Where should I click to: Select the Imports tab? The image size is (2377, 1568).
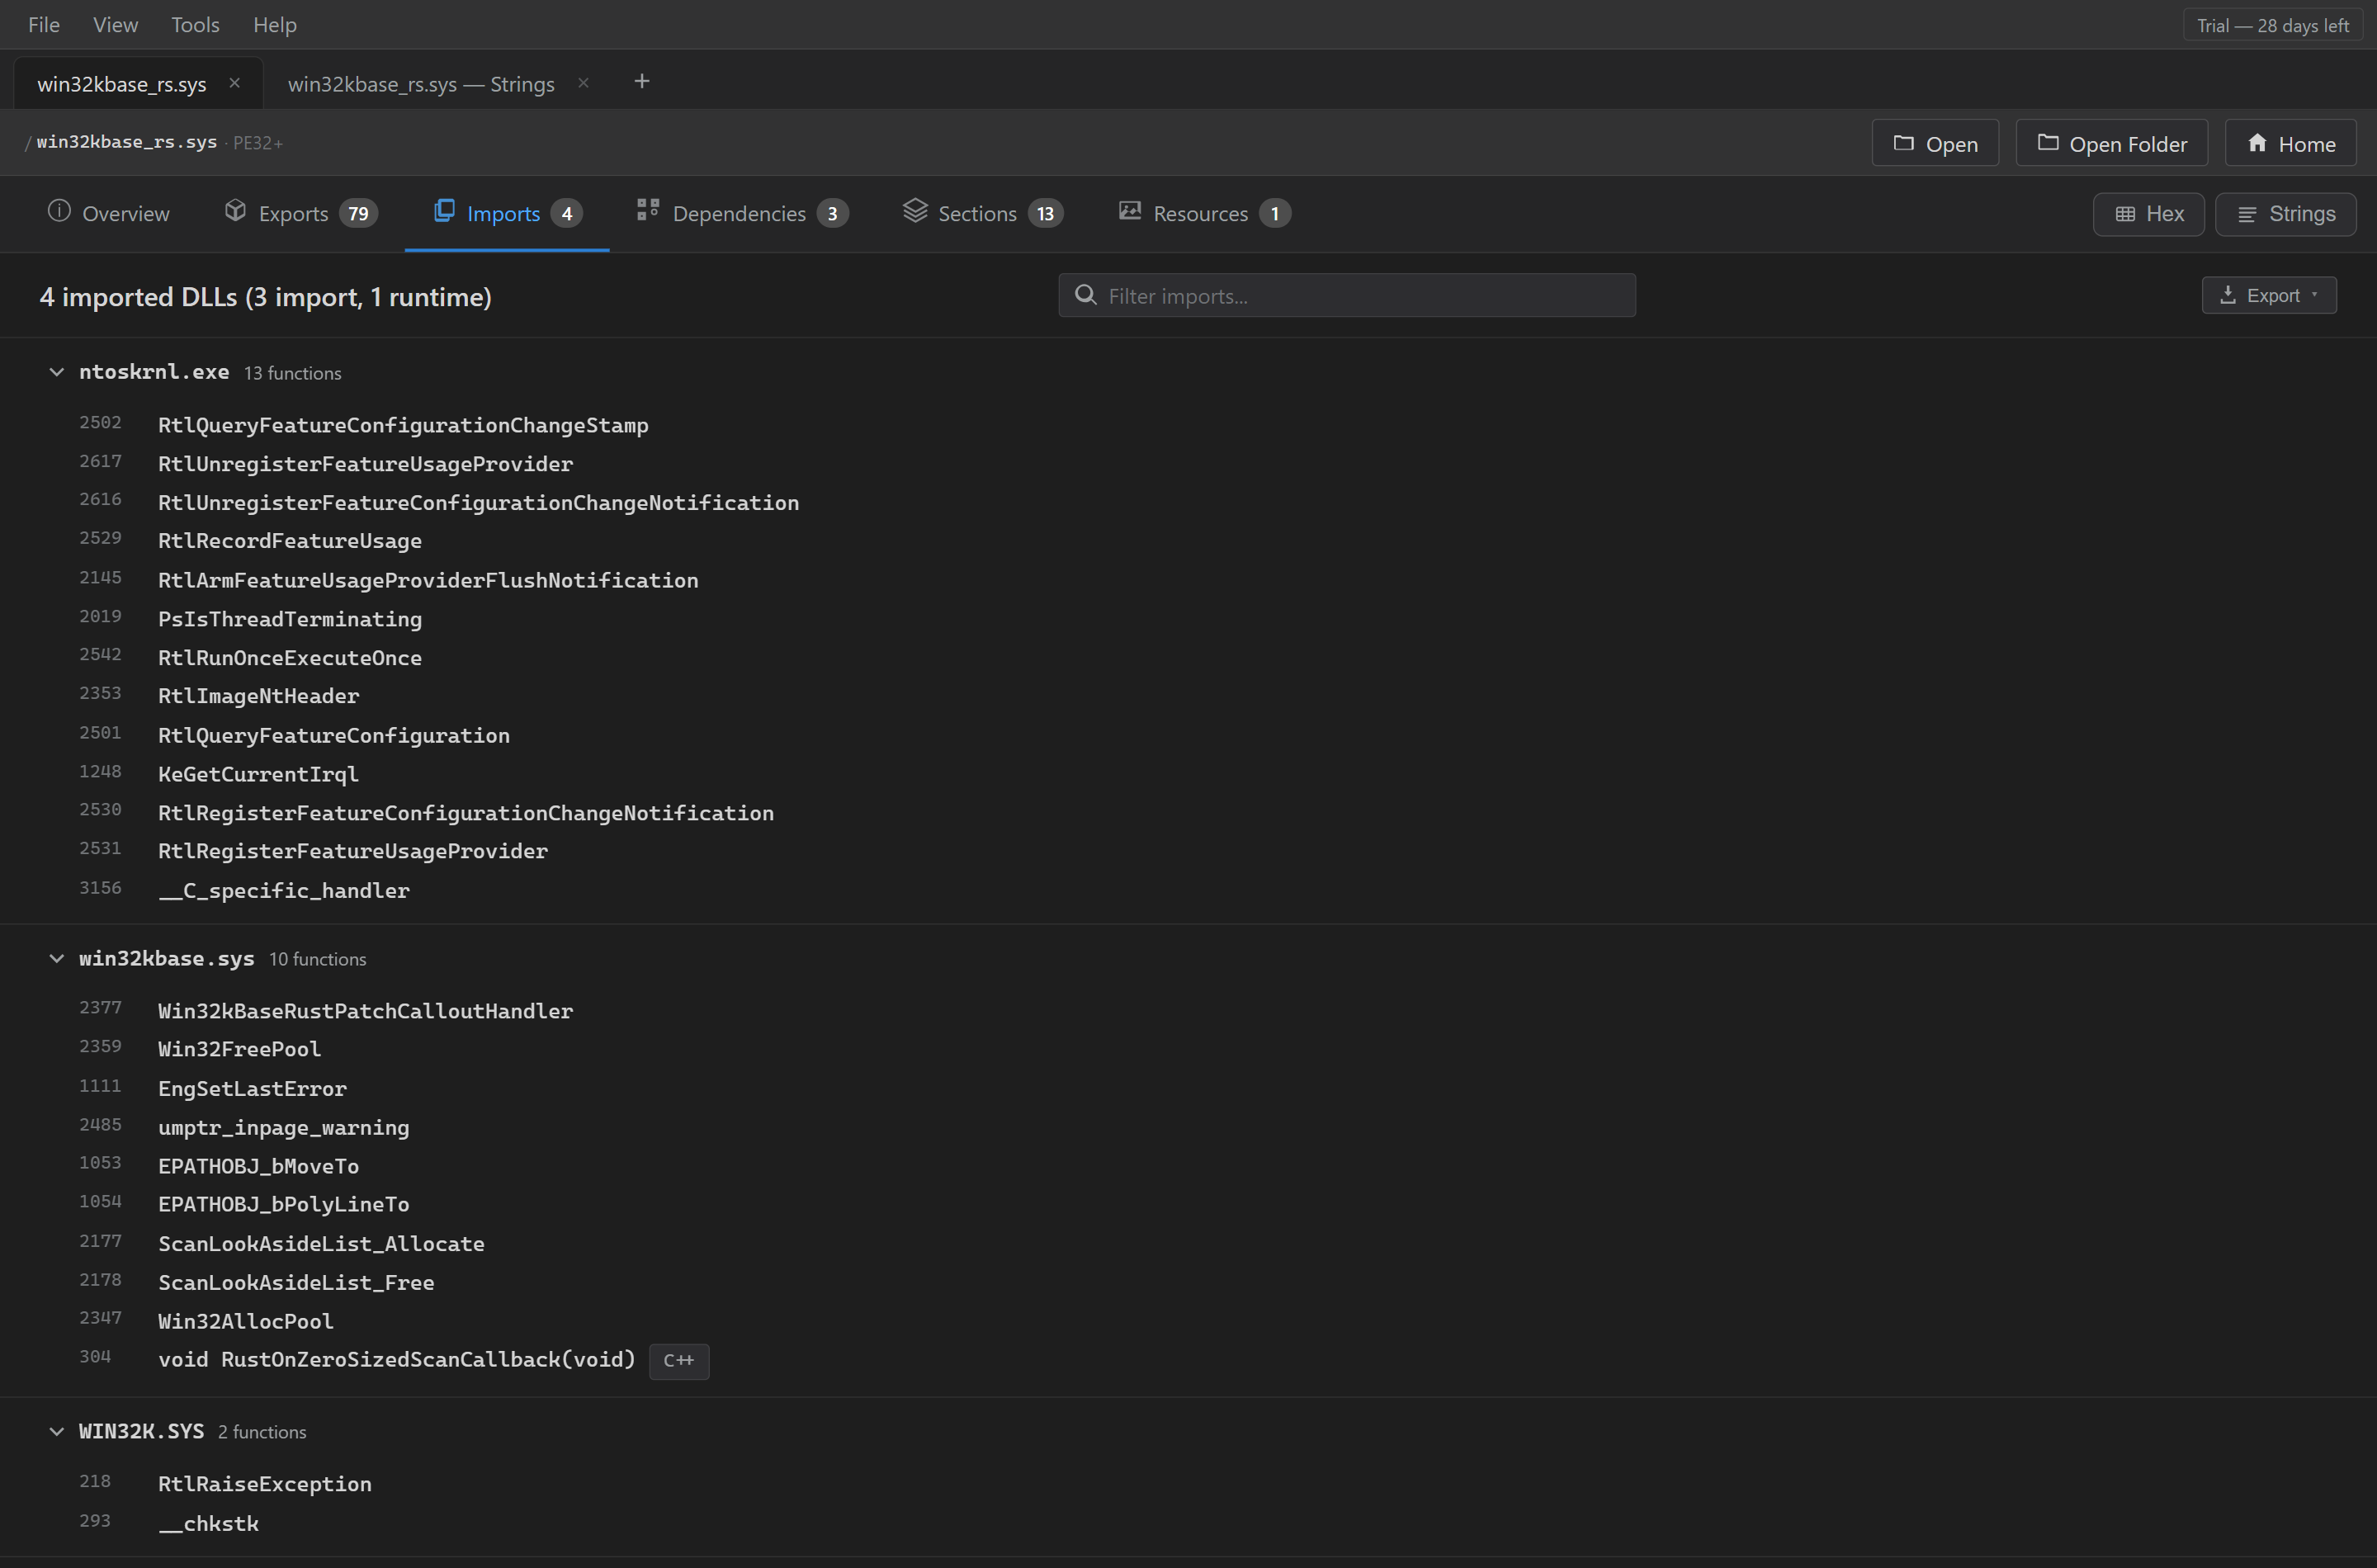507,213
